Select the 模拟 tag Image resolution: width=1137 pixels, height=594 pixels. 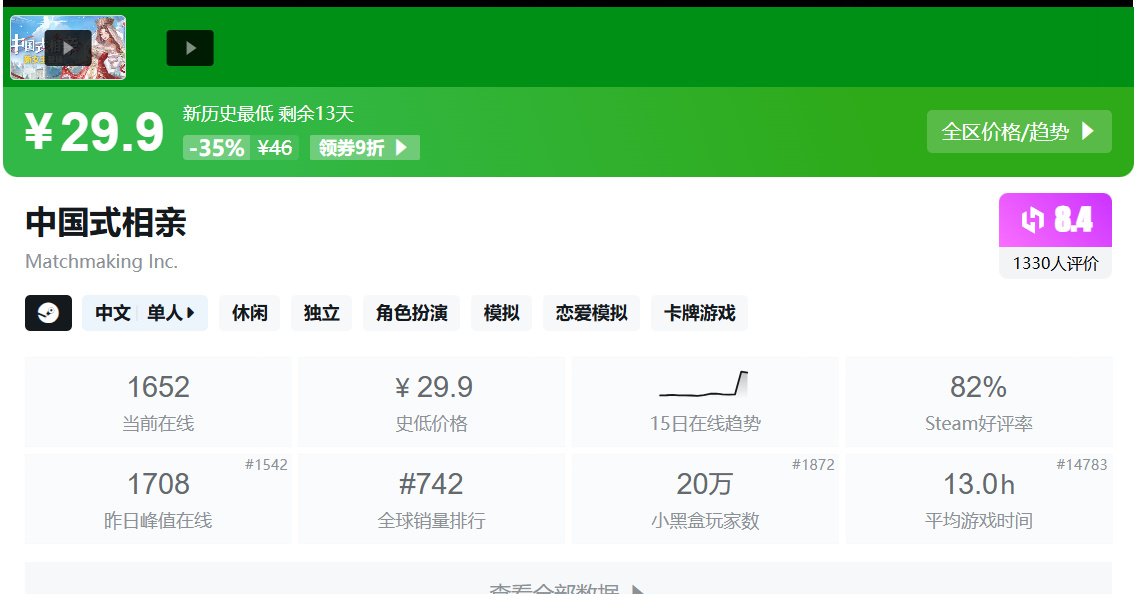pos(501,313)
